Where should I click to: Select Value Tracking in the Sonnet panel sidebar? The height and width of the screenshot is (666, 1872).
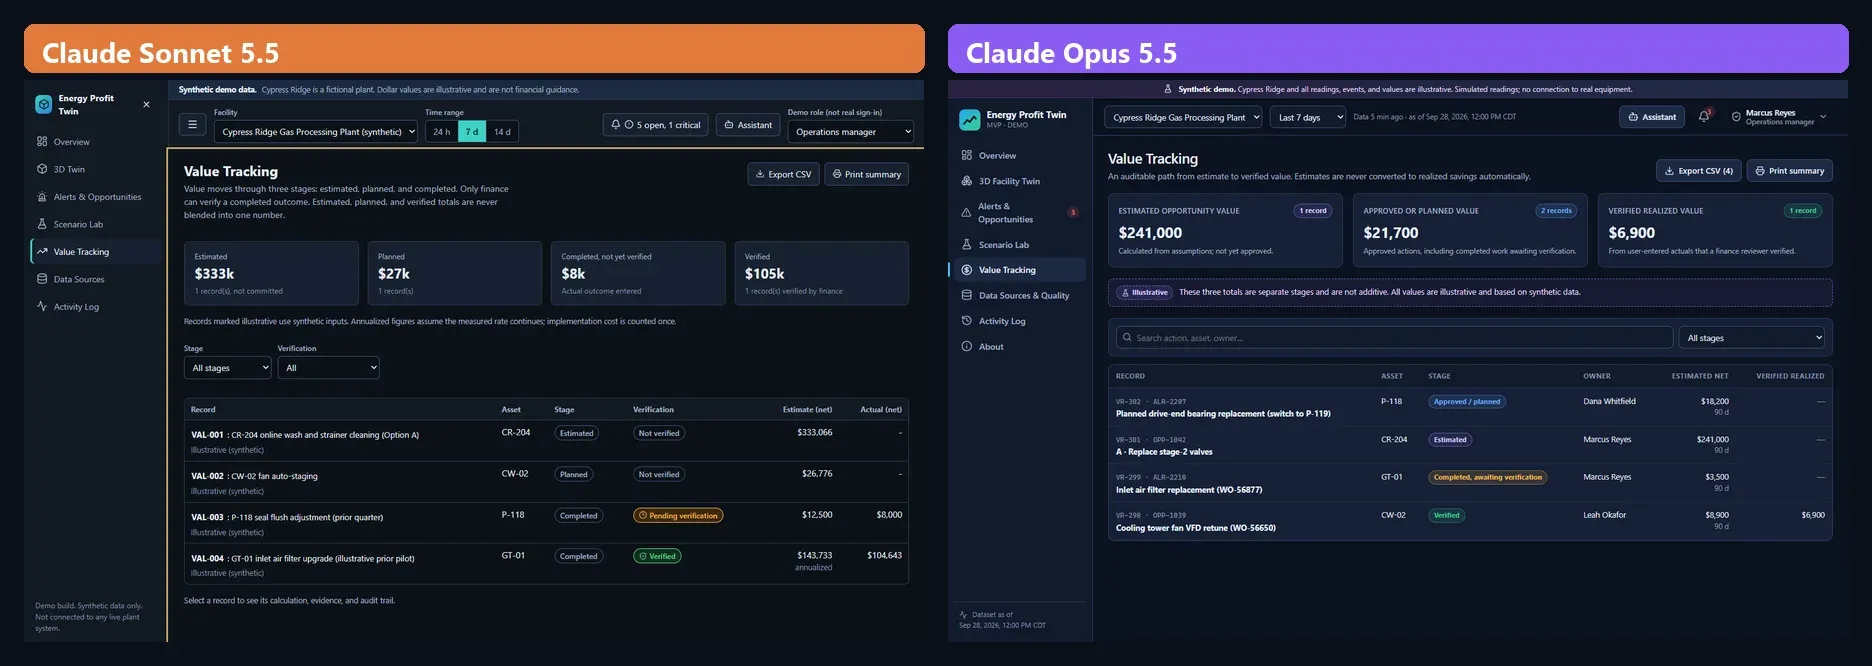[x=95, y=252]
